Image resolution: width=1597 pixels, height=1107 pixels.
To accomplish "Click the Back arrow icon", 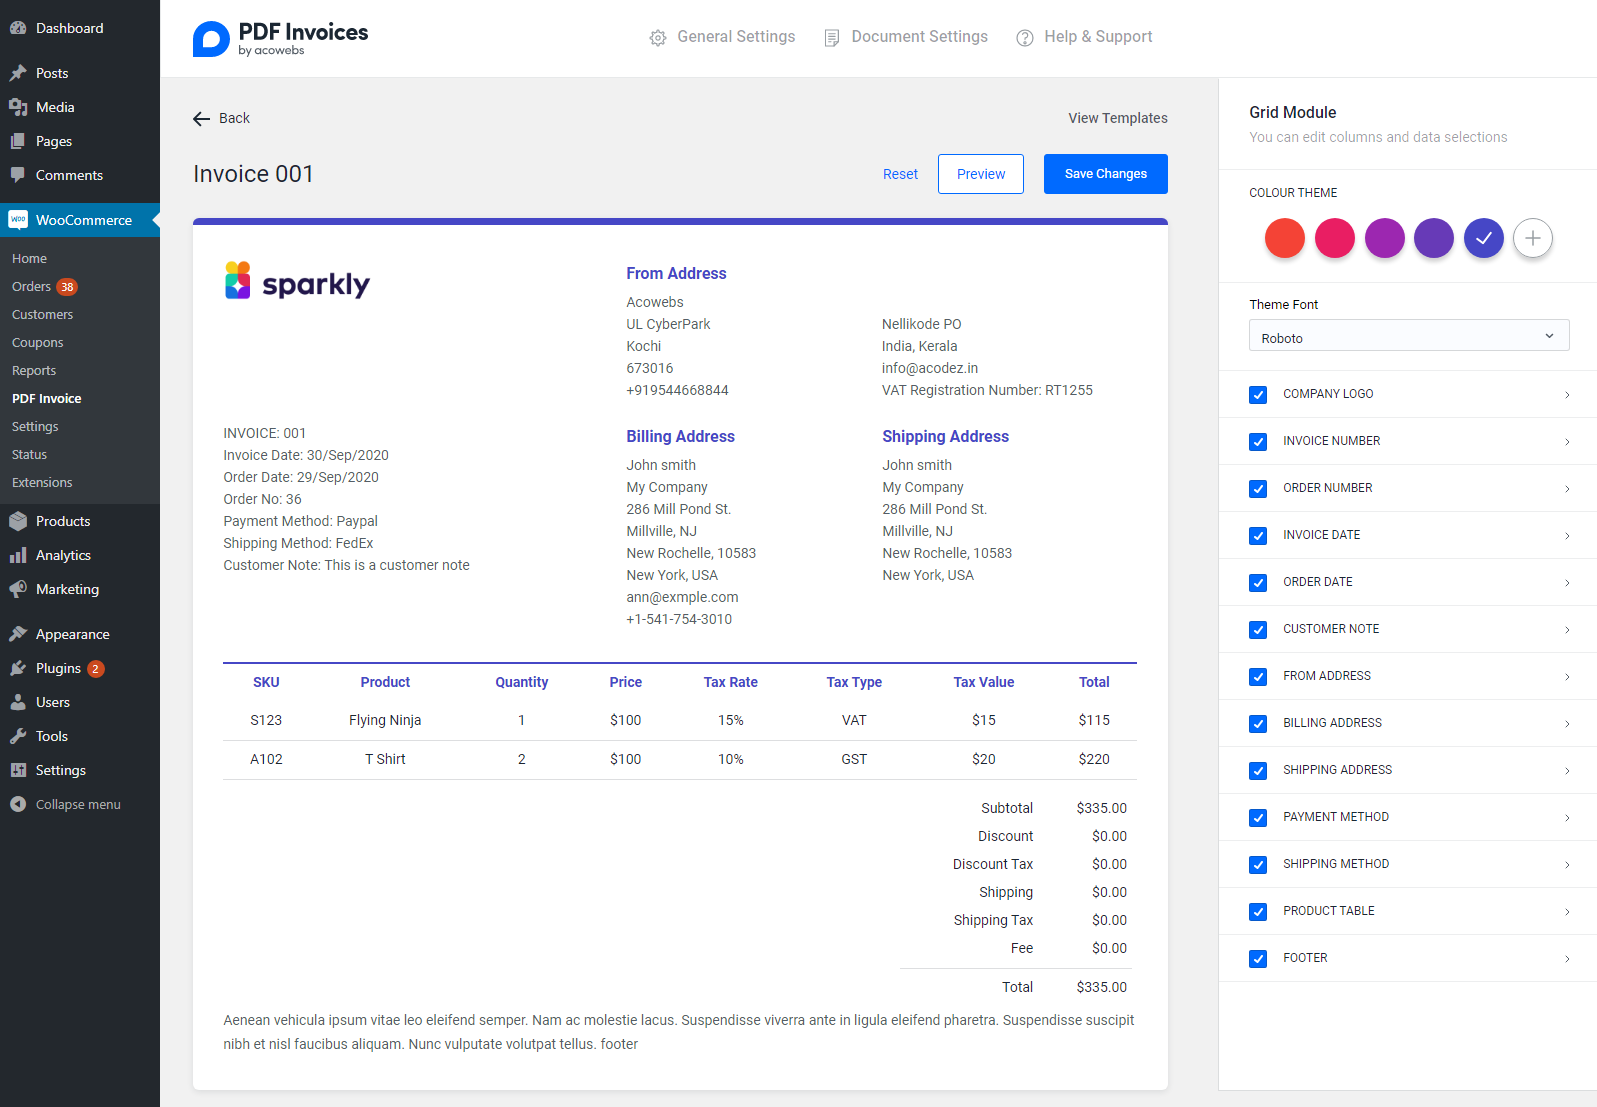I will pyautogui.click(x=201, y=119).
